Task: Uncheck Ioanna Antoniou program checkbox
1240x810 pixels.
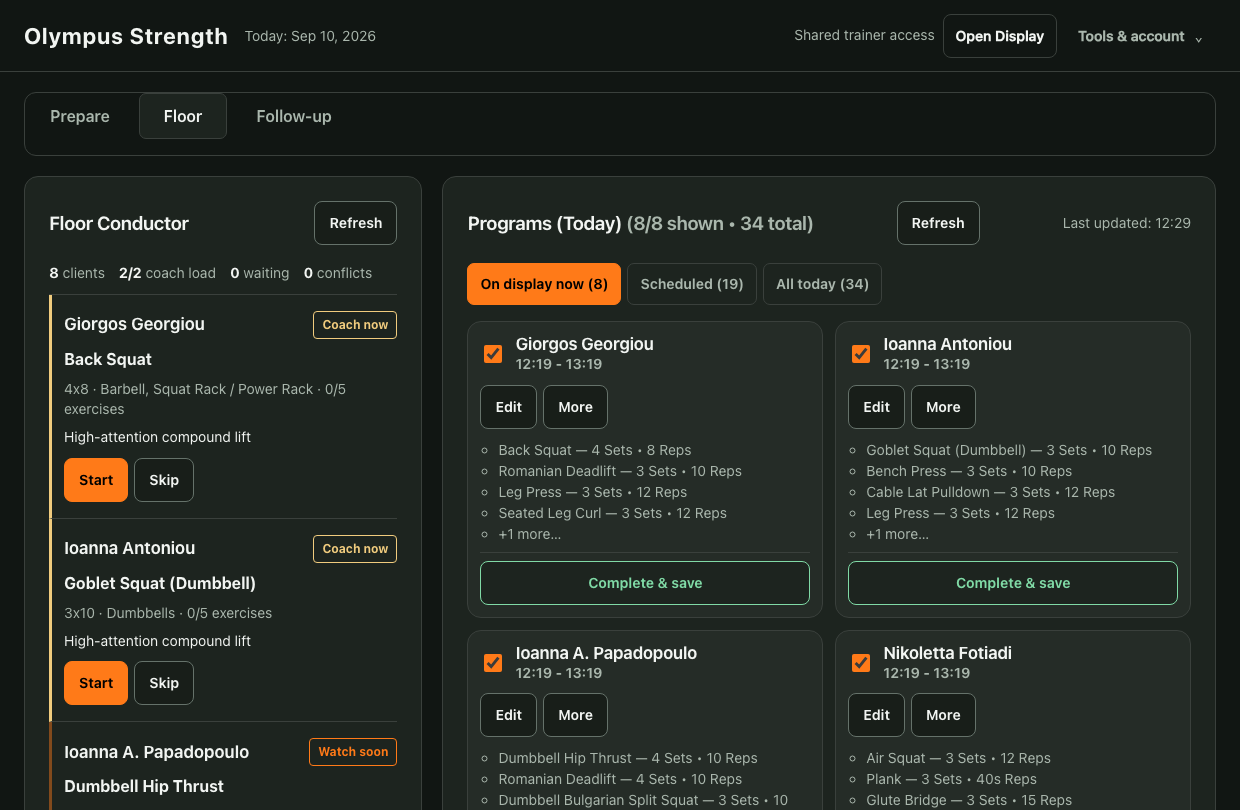Action: coord(861,353)
